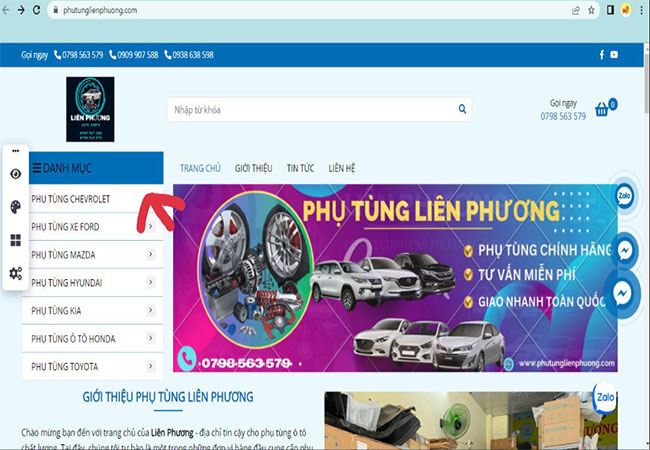This screenshot has height=450, width=650.
Task: Click the eye preview icon on floating toolbar
Action: click(16, 174)
